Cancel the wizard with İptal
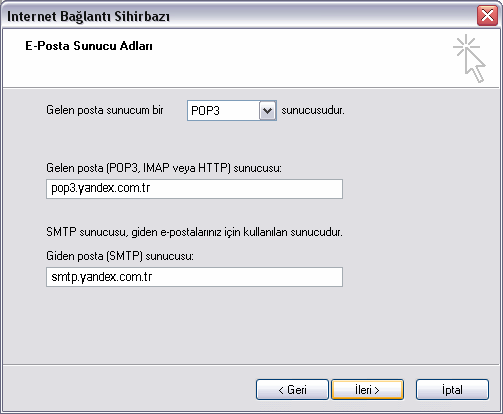This screenshot has width=503, height=414. tap(452, 389)
